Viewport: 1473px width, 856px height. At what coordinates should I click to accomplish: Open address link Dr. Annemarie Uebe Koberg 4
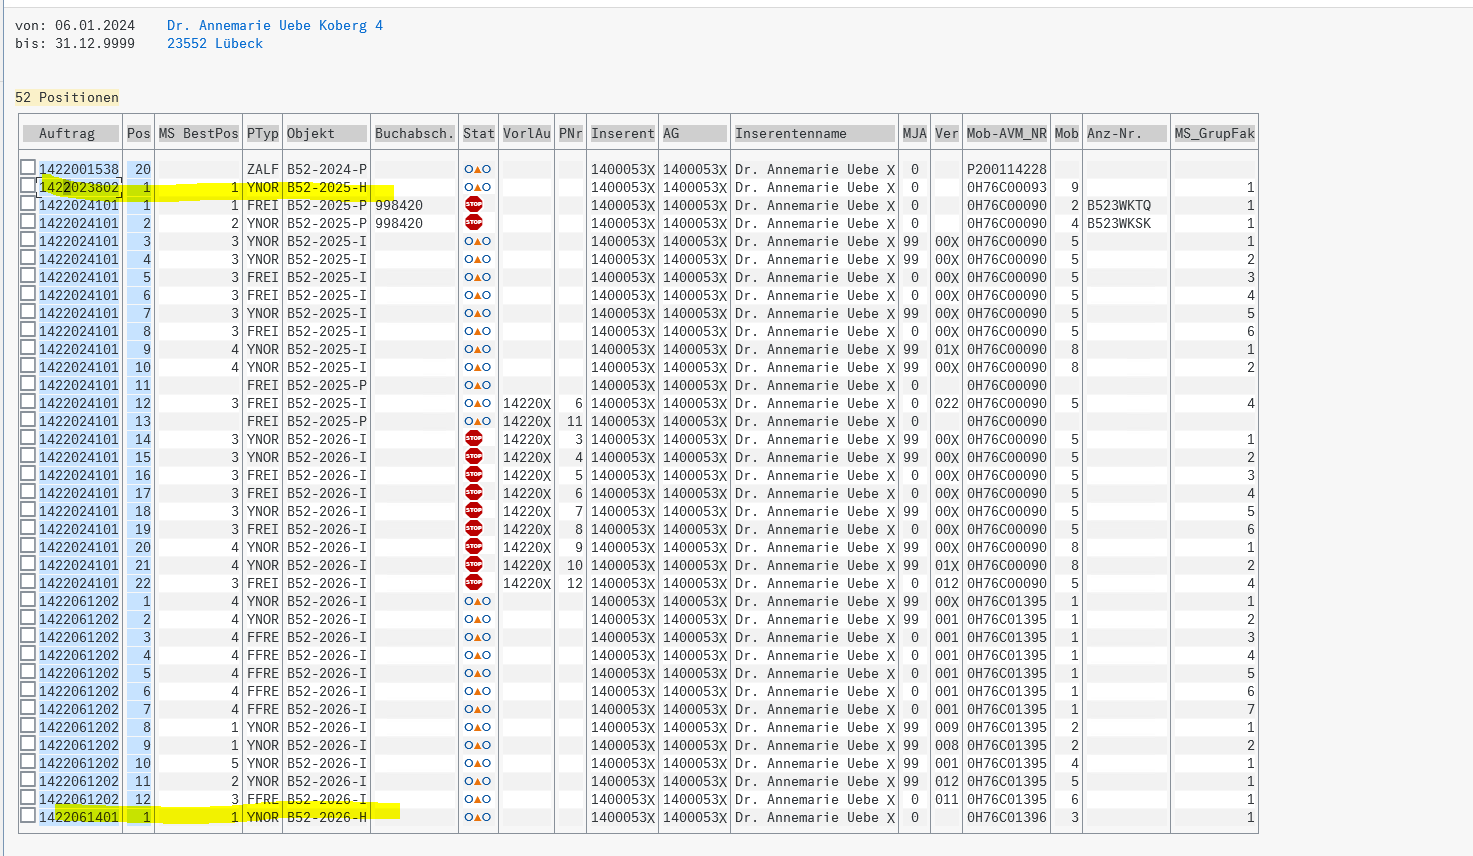tap(275, 25)
